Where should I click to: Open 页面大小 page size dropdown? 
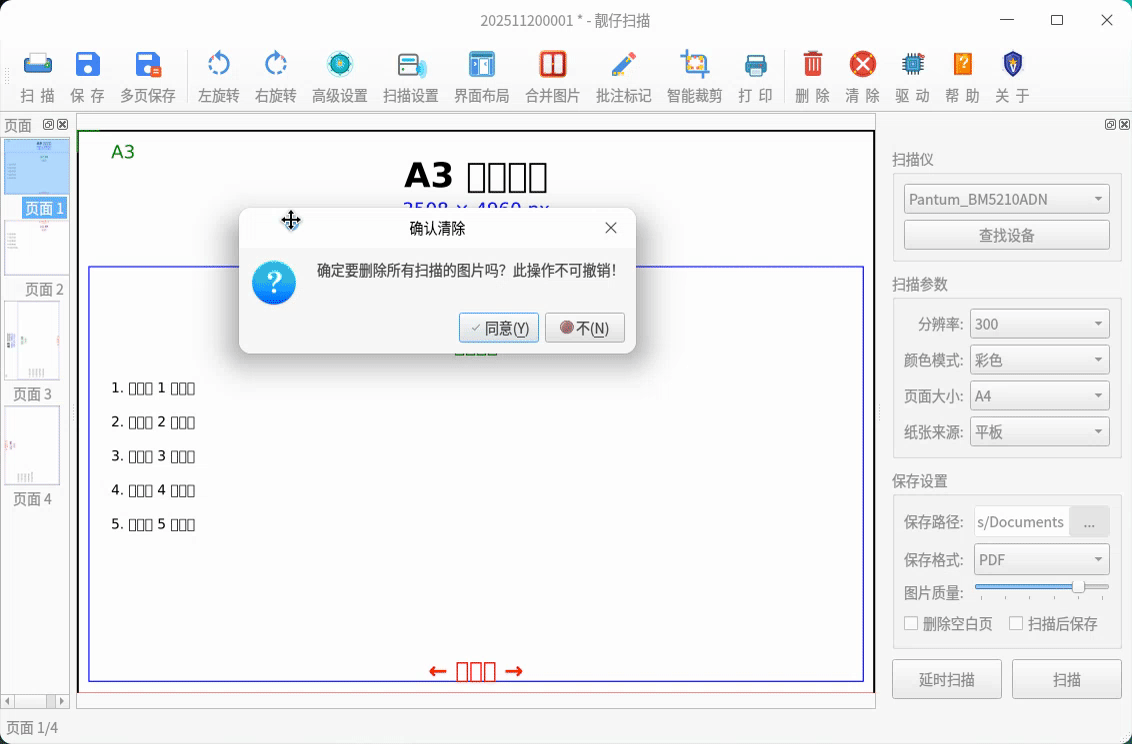point(1040,396)
